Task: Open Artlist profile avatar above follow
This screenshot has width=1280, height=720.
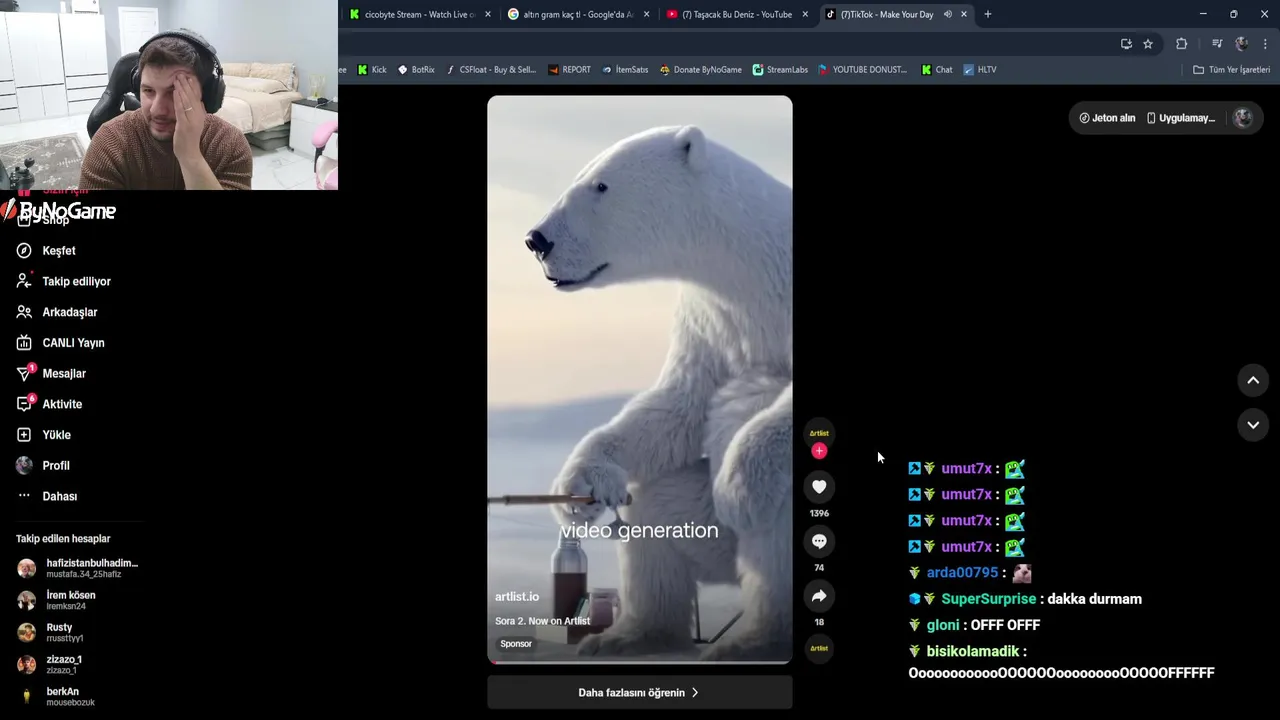Action: (x=819, y=433)
